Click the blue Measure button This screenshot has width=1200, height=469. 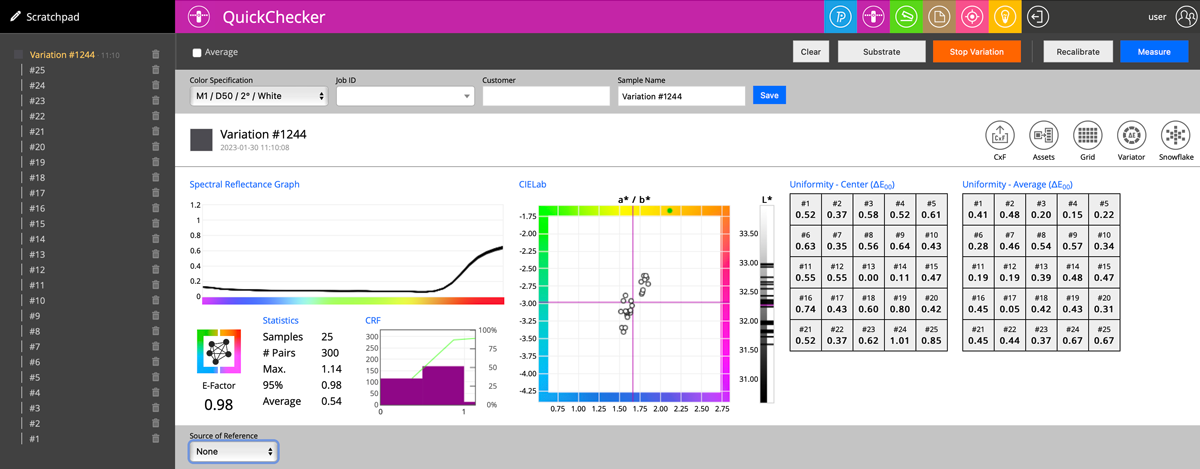[x=1154, y=52]
